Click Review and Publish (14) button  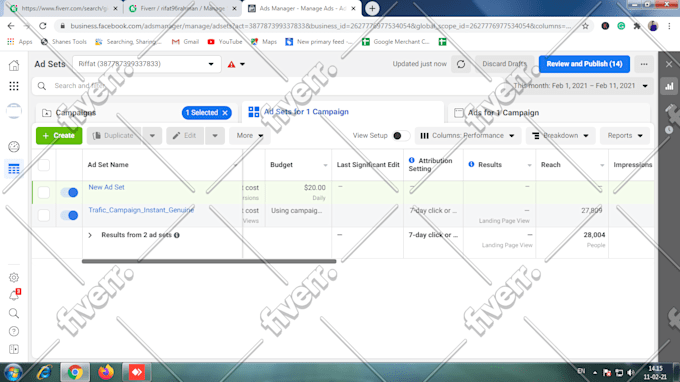click(584, 64)
